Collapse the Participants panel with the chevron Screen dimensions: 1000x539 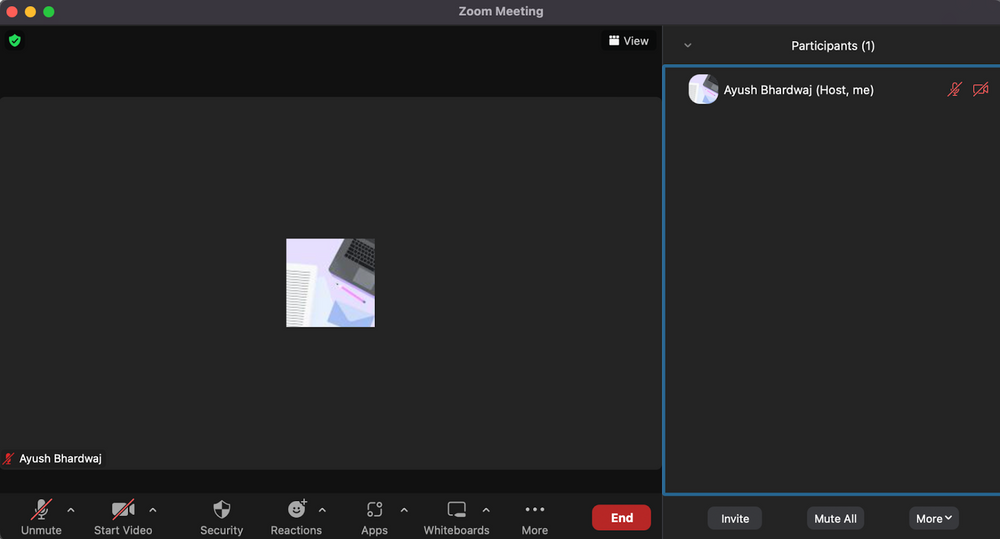(x=688, y=45)
